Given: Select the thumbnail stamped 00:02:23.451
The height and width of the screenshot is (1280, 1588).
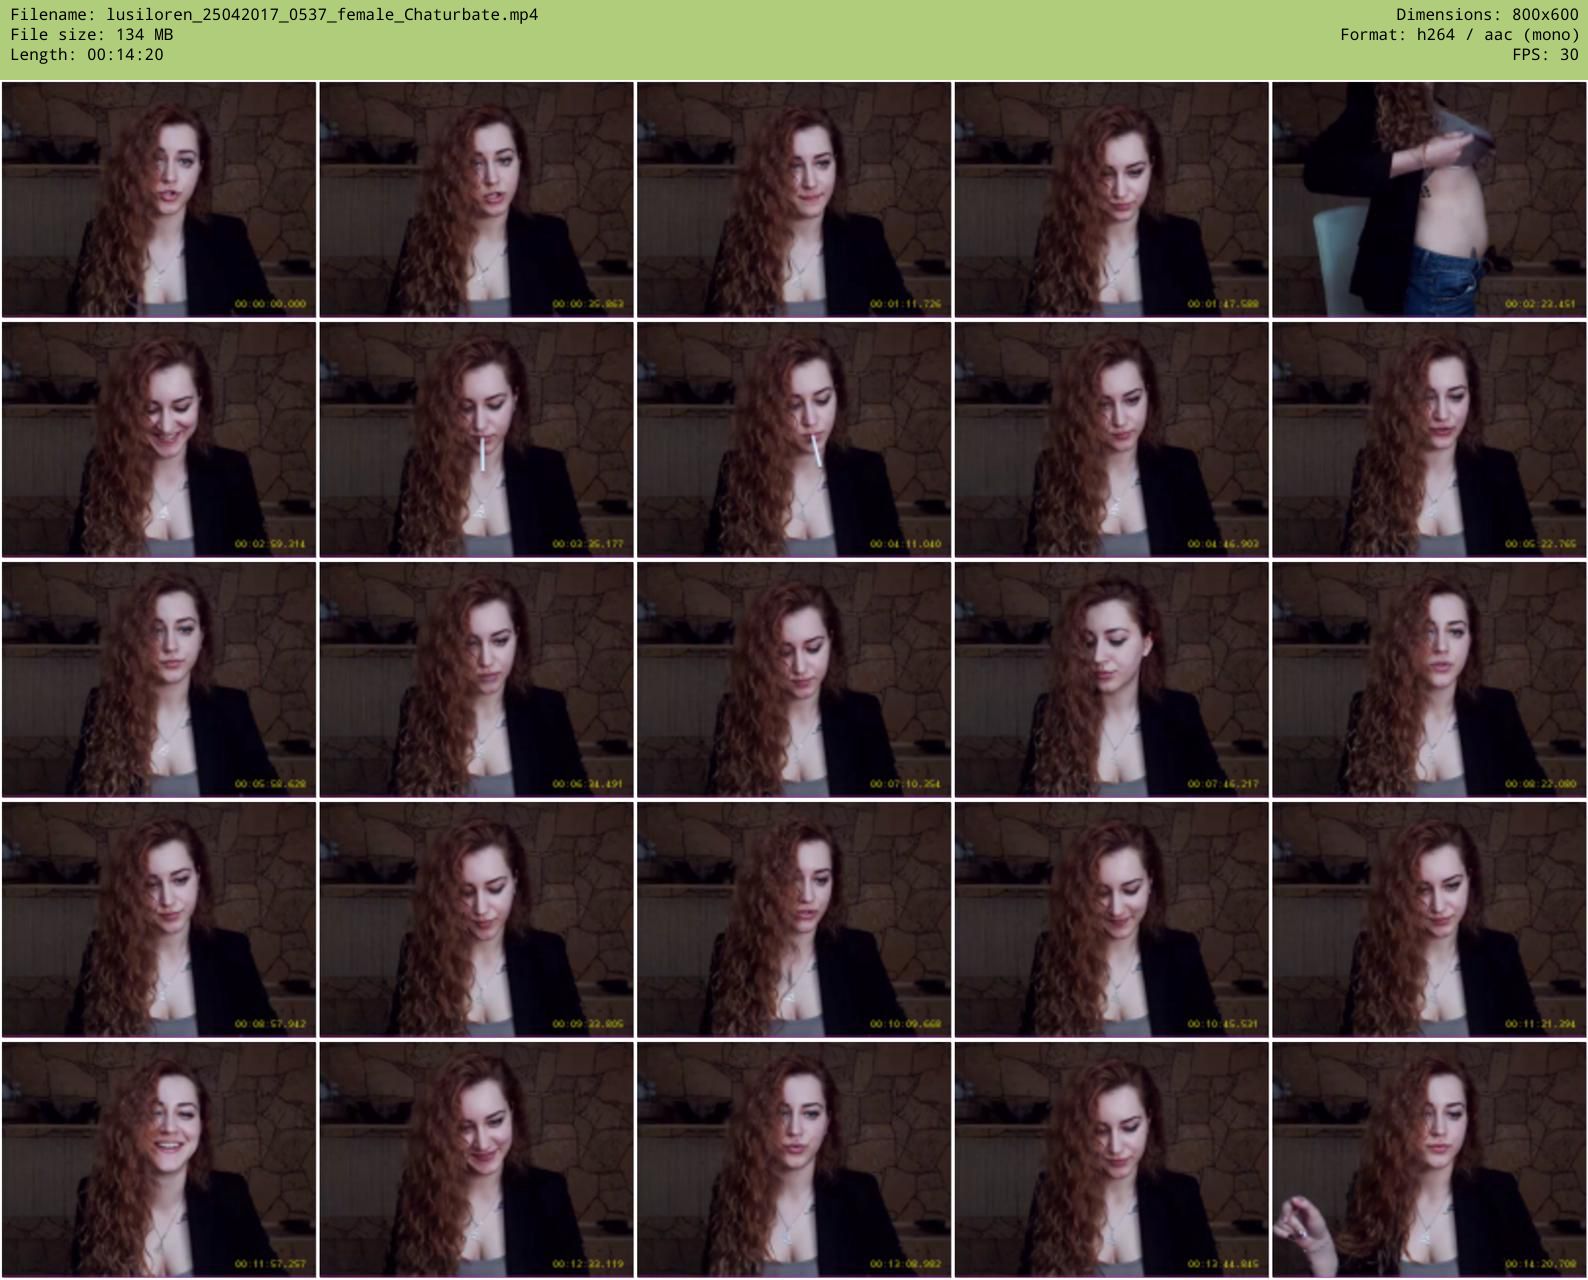Looking at the screenshot, I should tap(1429, 200).
